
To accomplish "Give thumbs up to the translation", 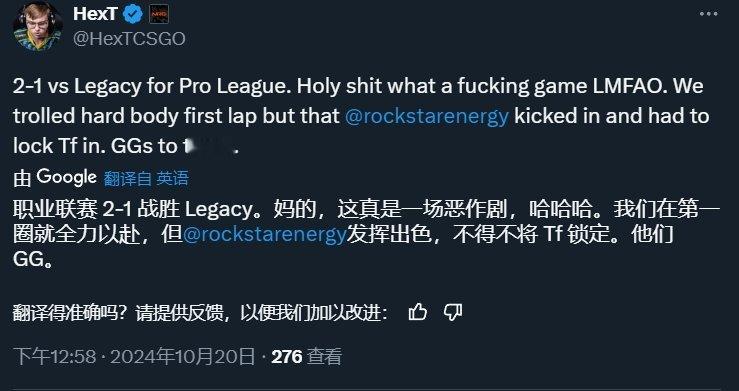I will tap(418, 312).
